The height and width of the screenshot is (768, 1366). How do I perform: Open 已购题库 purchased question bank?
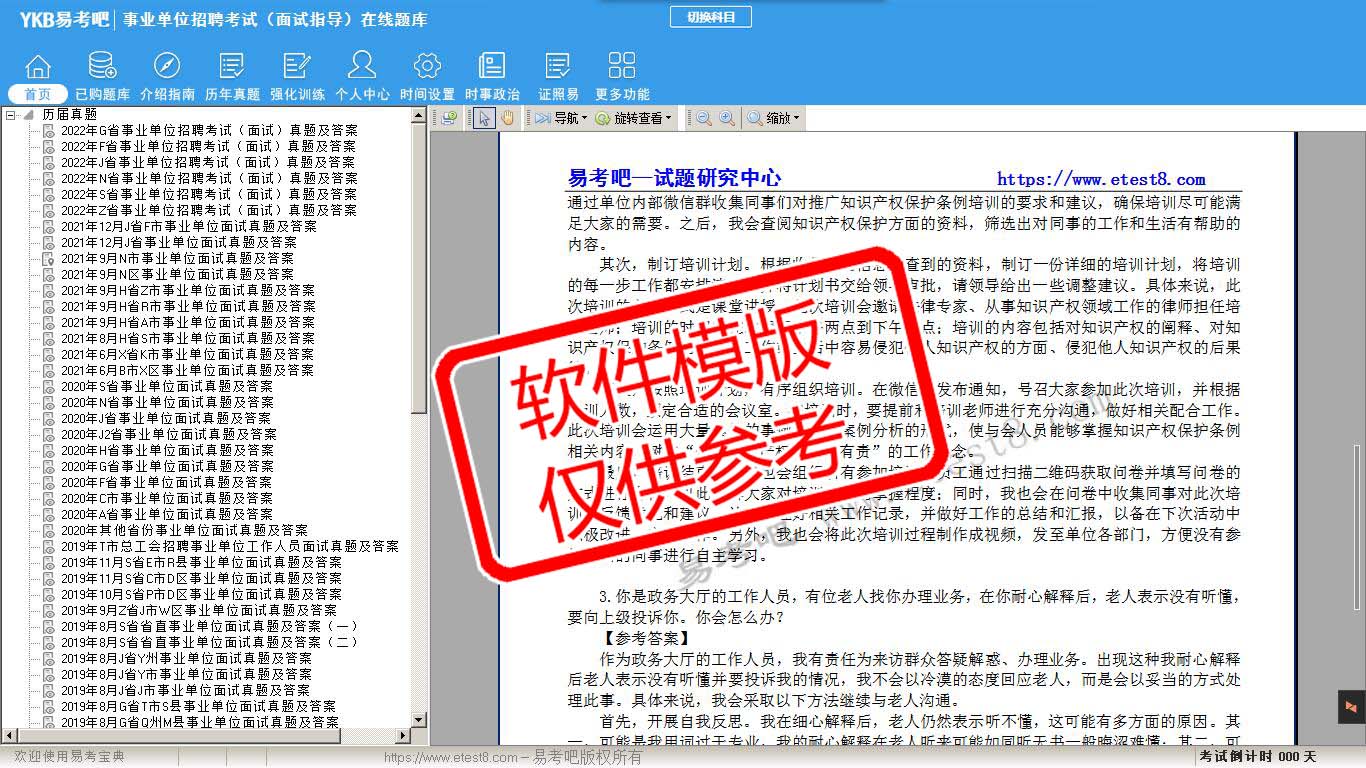click(x=102, y=76)
